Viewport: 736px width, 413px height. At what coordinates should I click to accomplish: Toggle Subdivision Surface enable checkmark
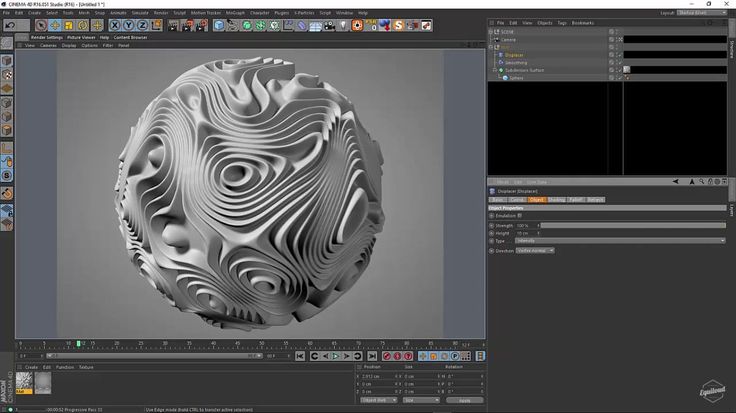(x=620, y=70)
